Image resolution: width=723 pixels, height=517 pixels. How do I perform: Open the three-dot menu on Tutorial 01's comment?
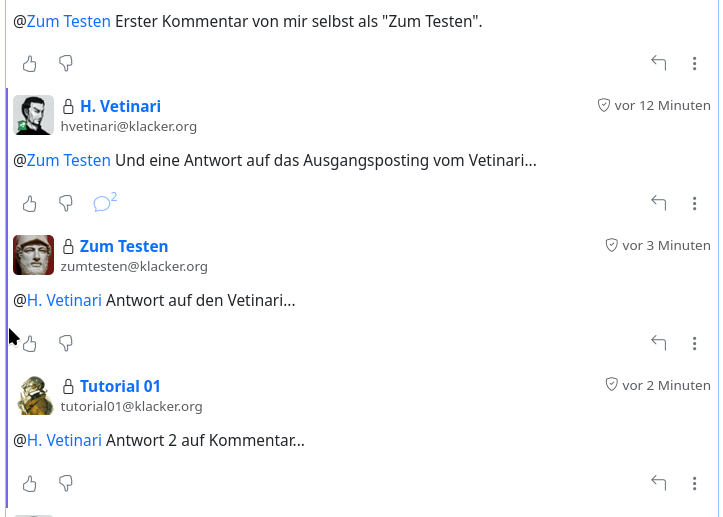pyautogui.click(x=695, y=484)
